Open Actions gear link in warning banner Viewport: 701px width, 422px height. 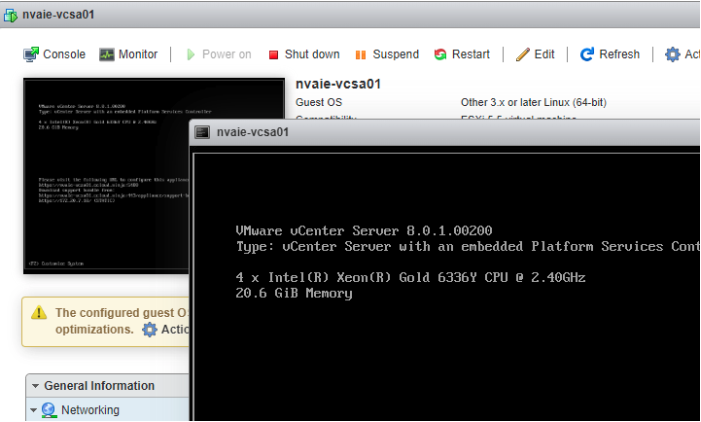tap(165, 329)
